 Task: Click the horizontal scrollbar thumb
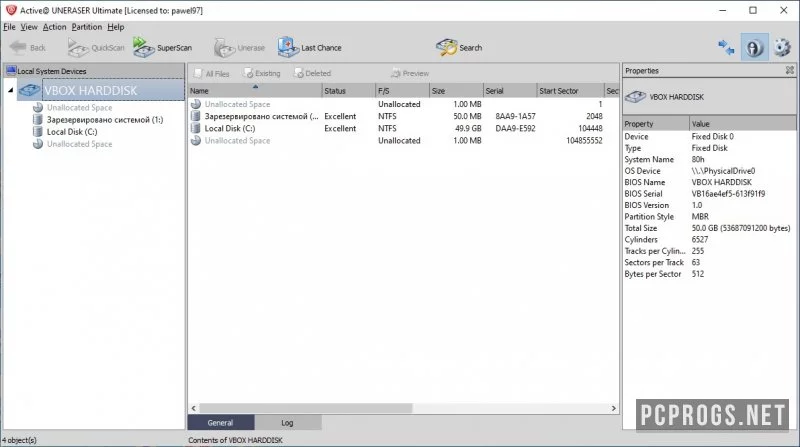(306, 408)
